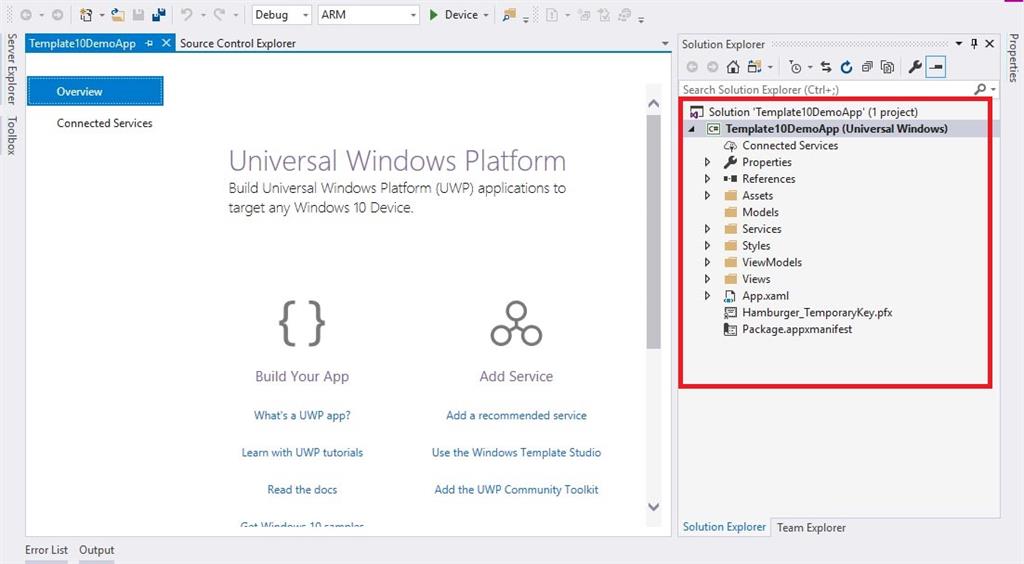Click the Save All icon

159,14
